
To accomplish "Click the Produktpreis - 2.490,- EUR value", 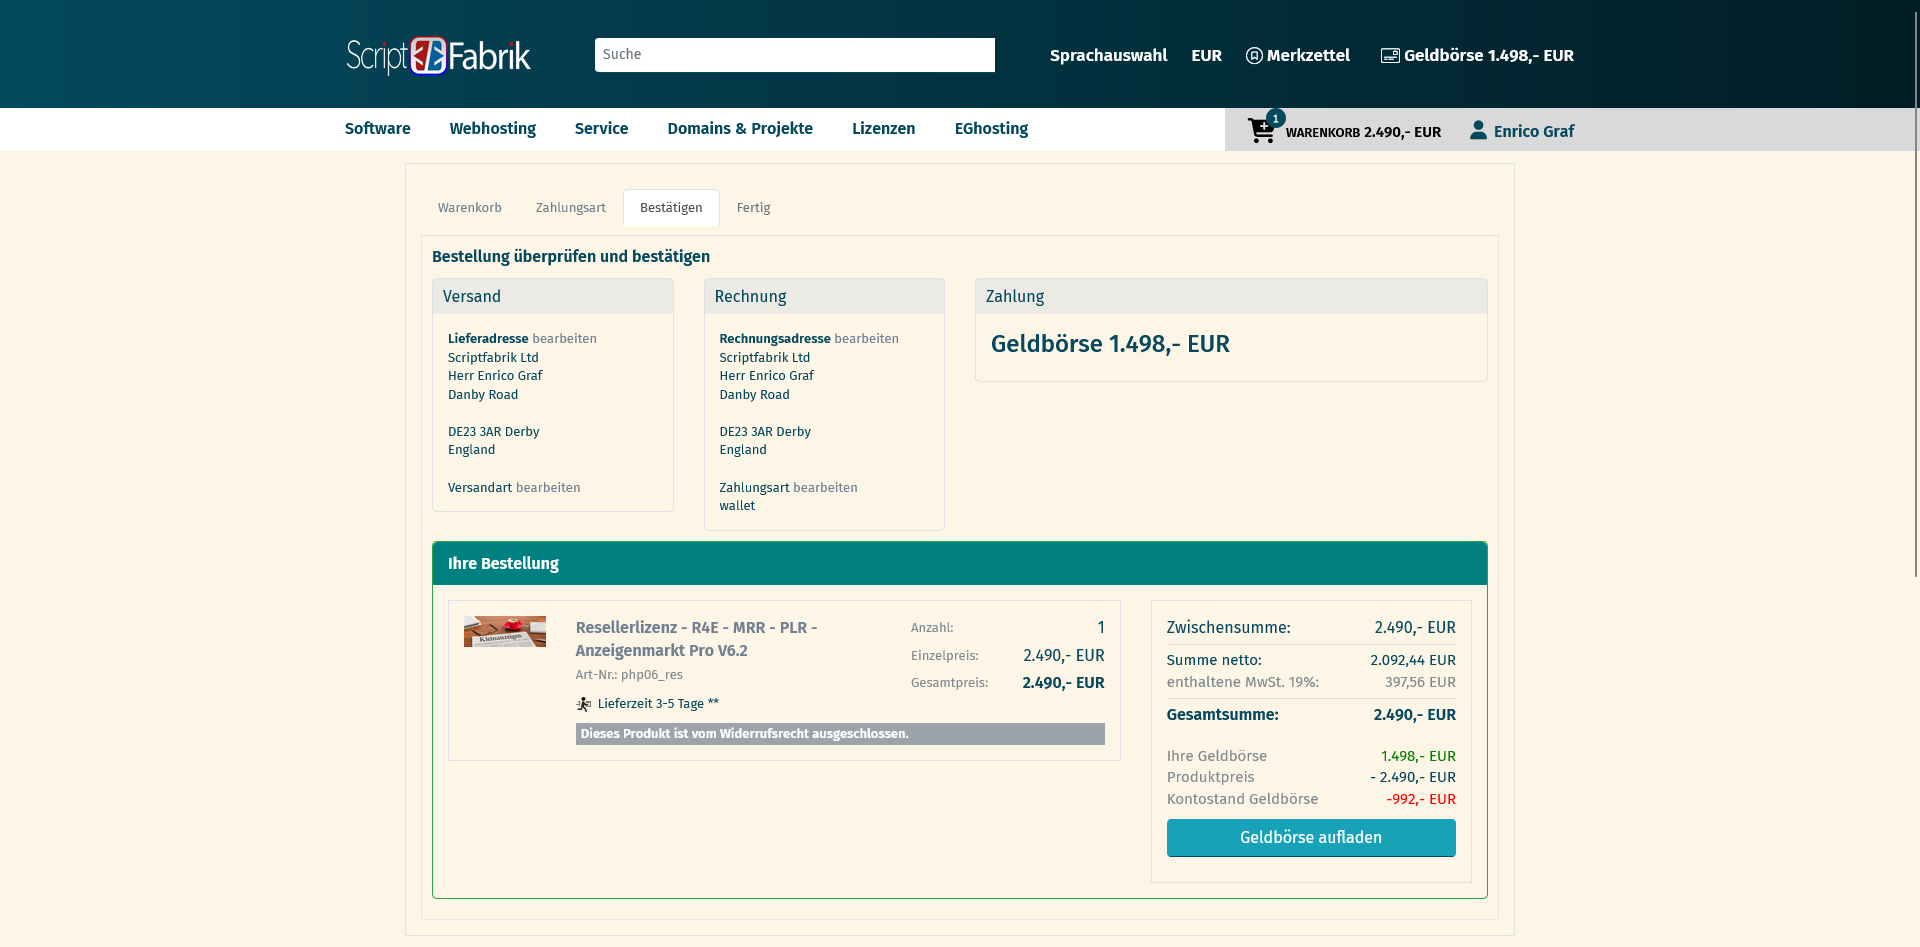I will [x=1413, y=777].
